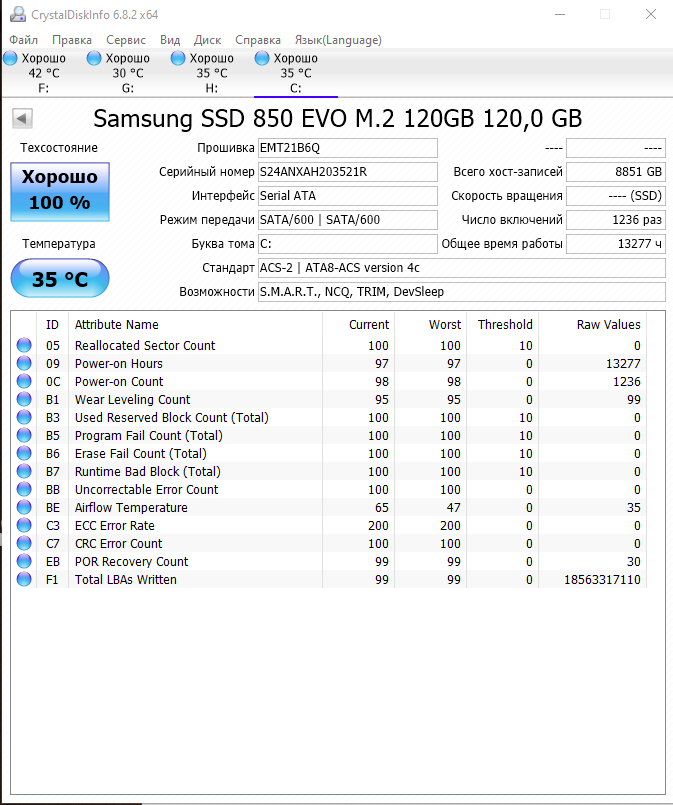Click status orb of POR Recovery Count
This screenshot has height=805, width=673.
click(x=24, y=561)
